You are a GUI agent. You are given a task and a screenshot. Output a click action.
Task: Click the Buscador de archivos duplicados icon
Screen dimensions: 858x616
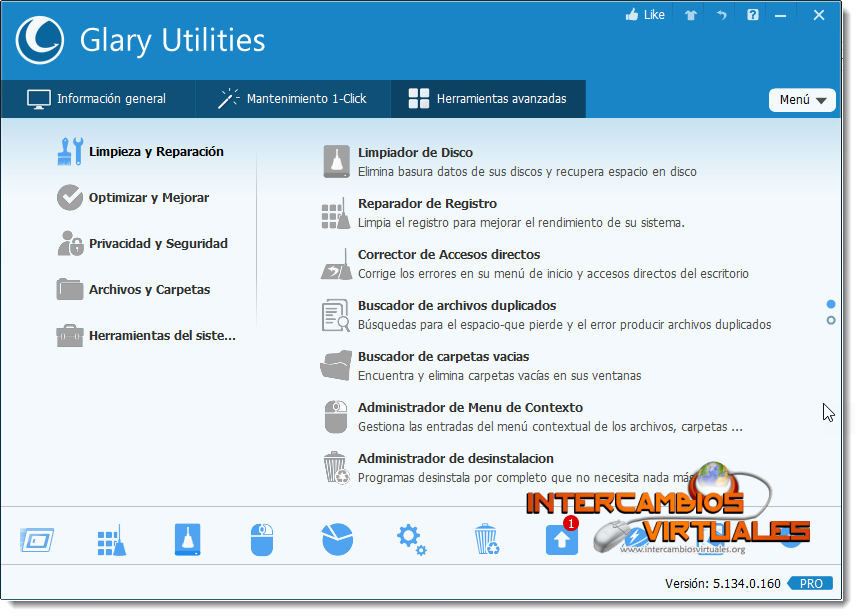pos(336,315)
